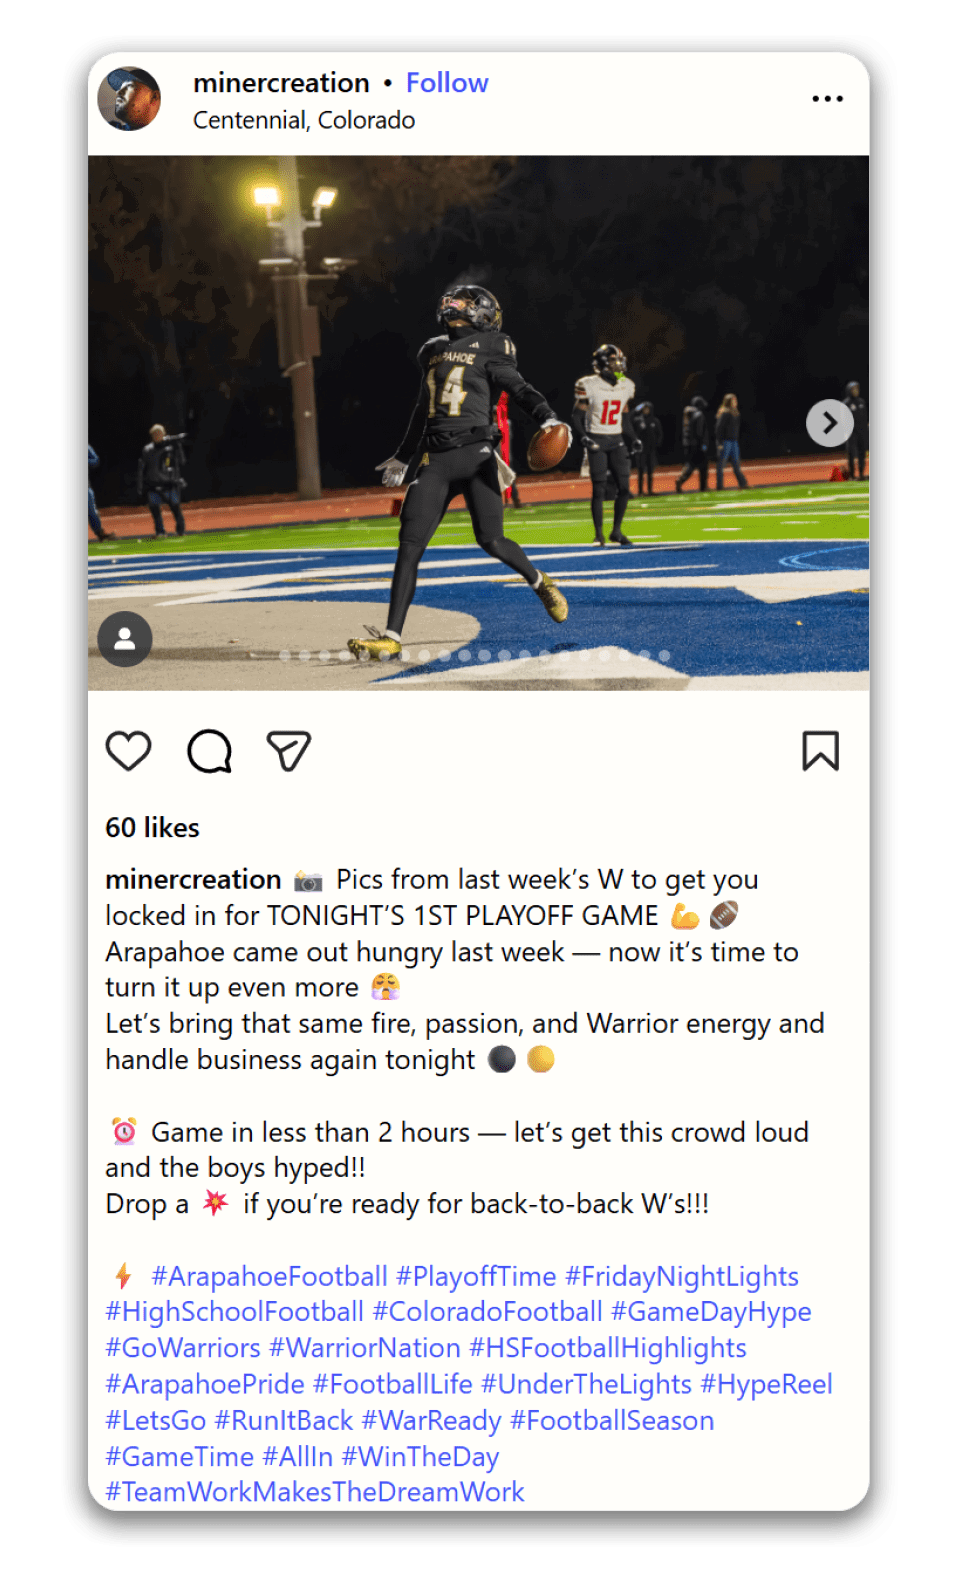
Task: Open the #HypeReel hashtag
Action: coord(767,1385)
